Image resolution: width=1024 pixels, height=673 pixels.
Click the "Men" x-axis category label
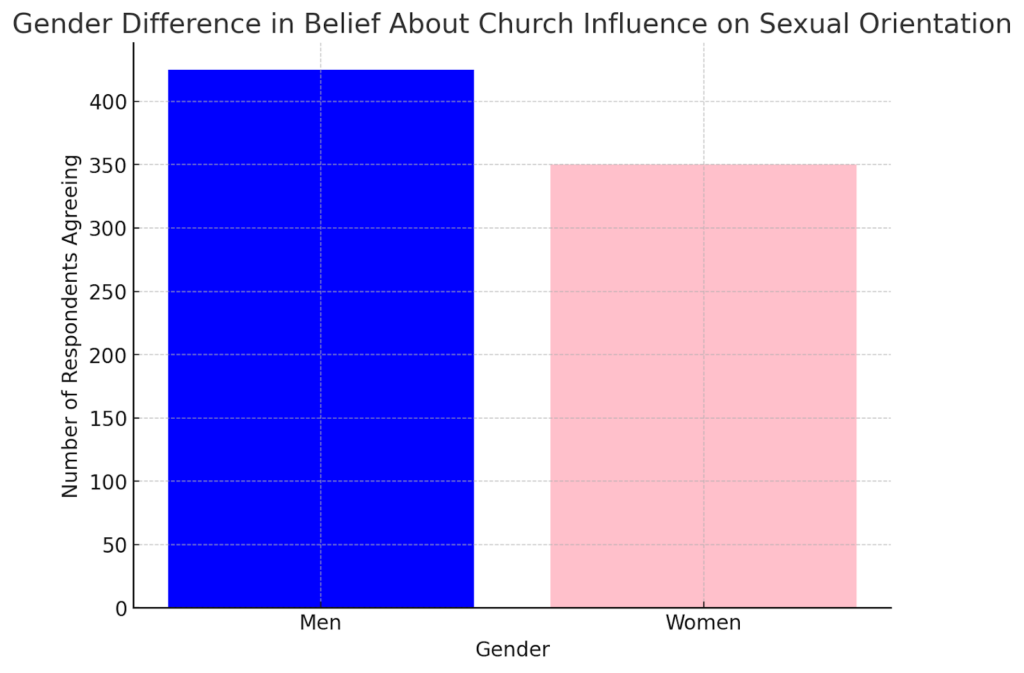(x=320, y=623)
